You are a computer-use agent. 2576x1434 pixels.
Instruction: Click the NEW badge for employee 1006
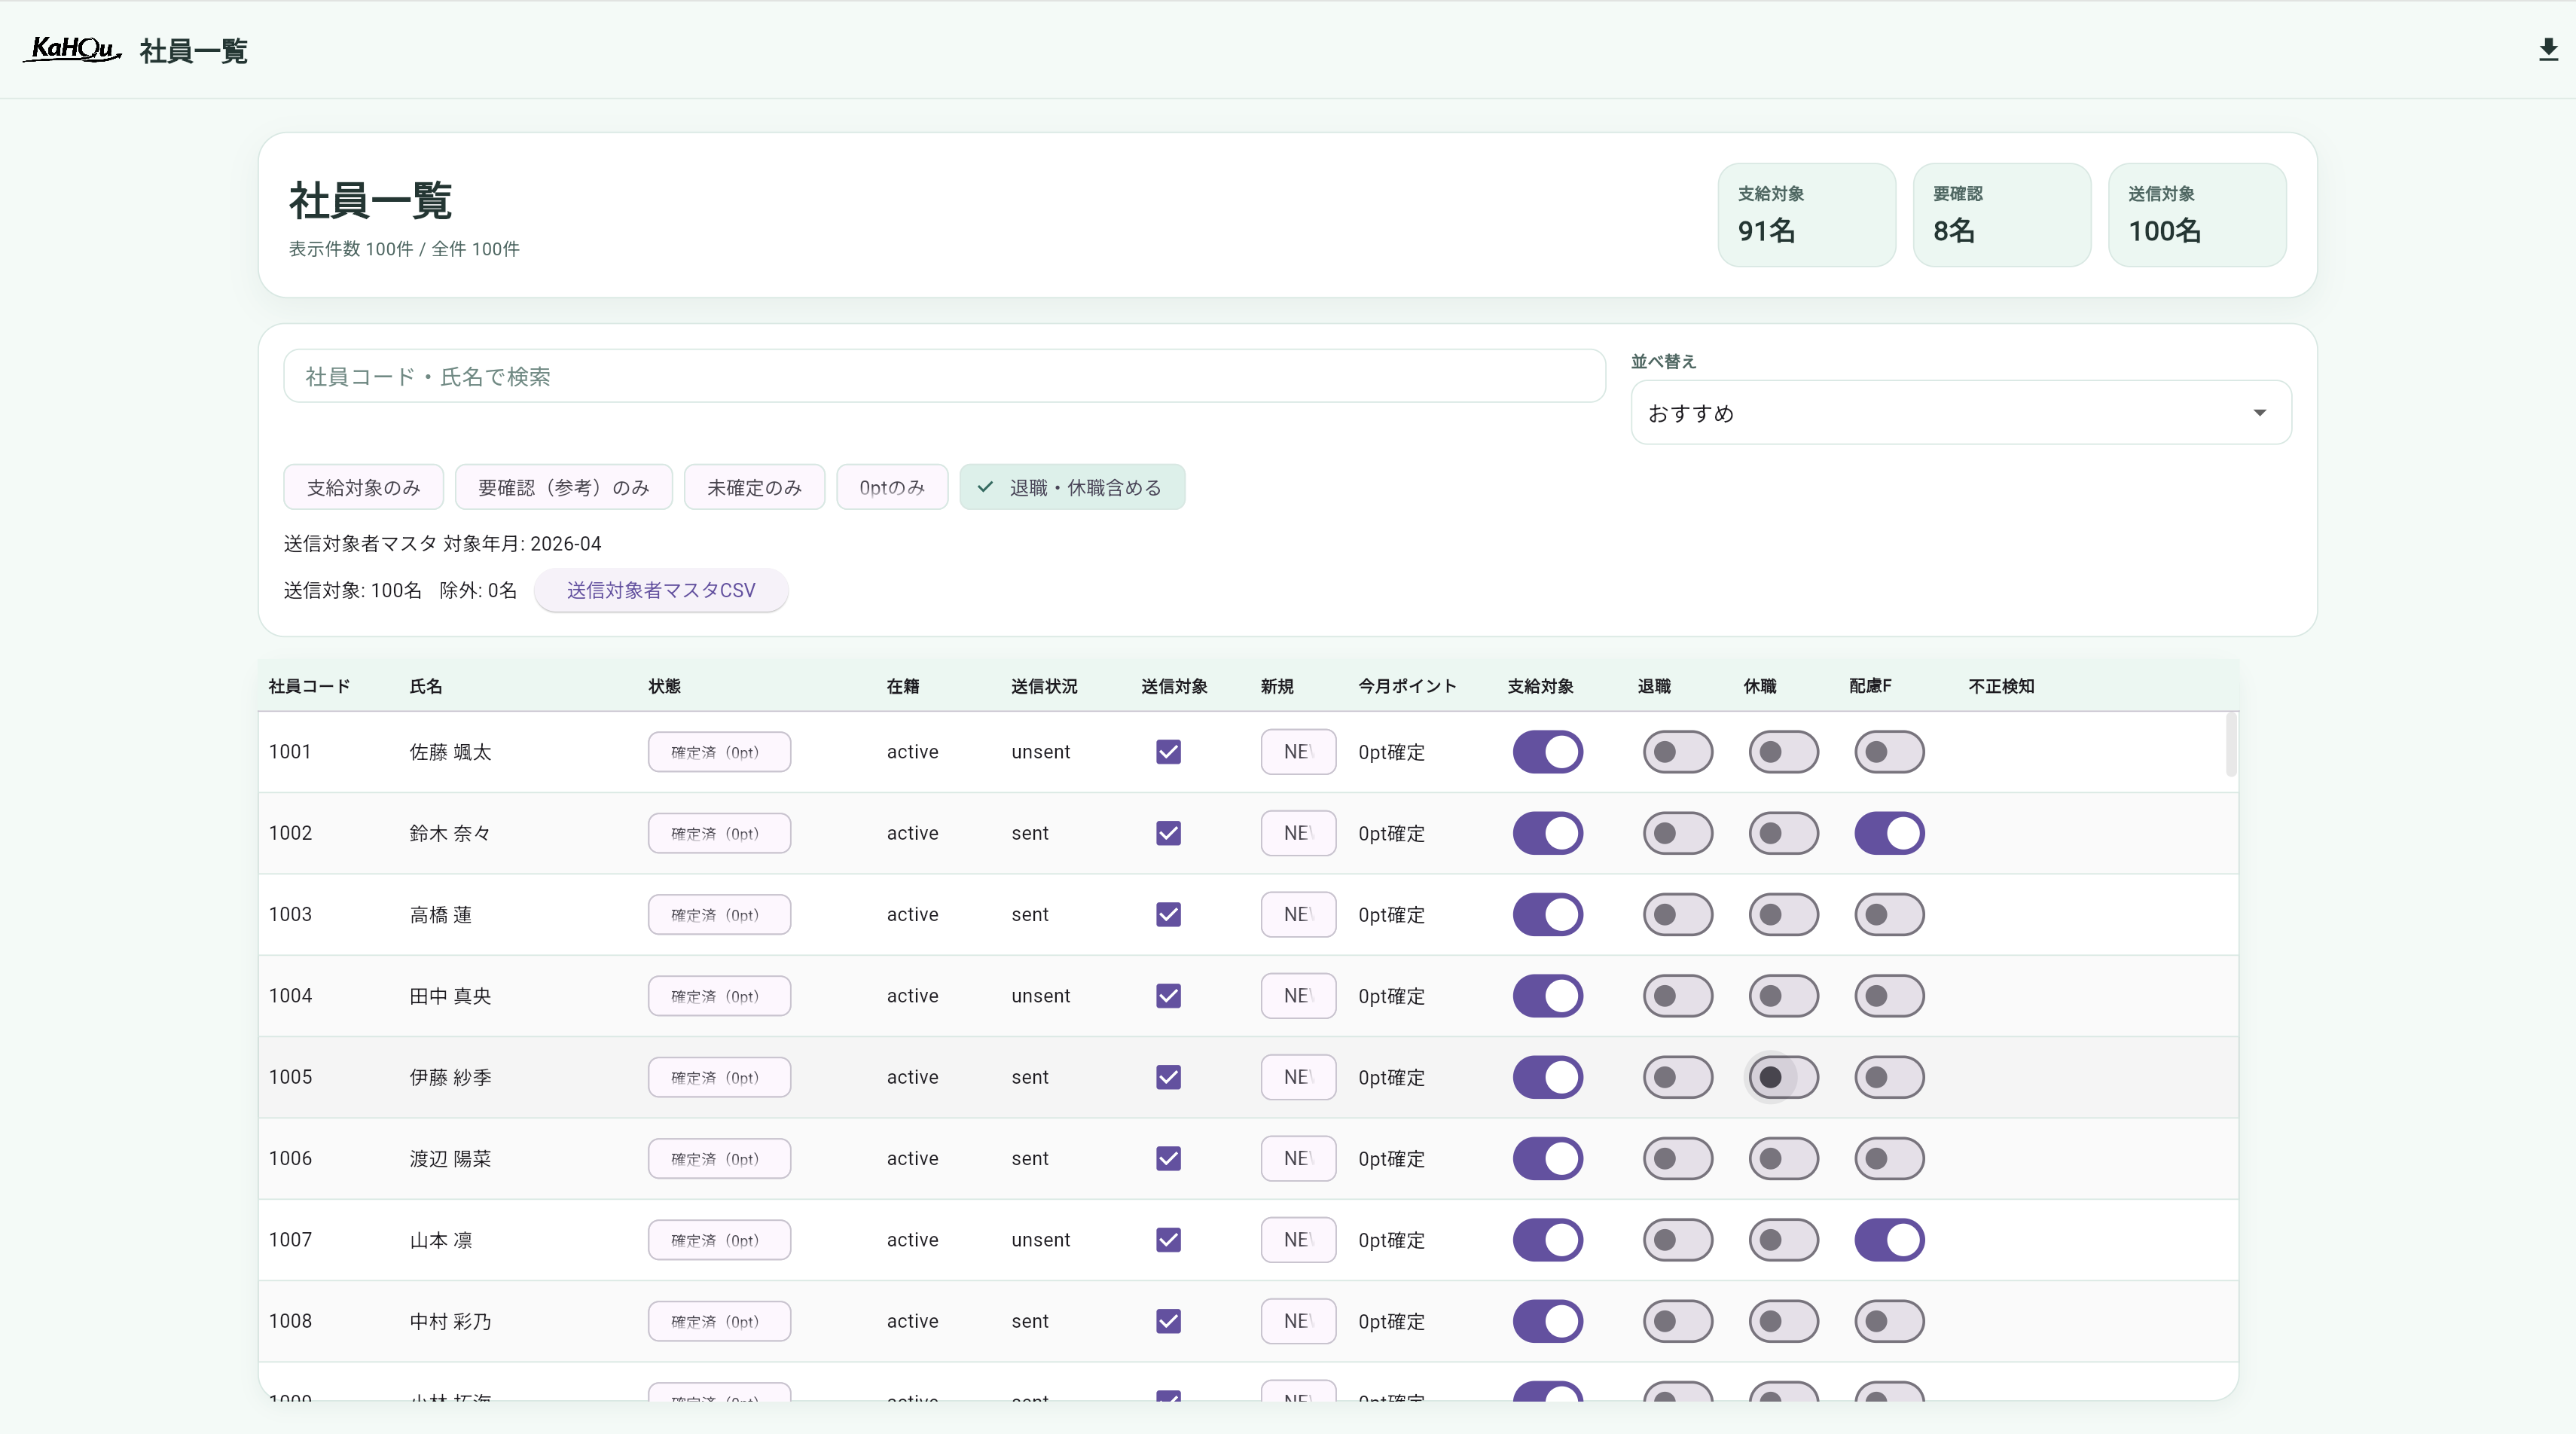coord(1297,1158)
